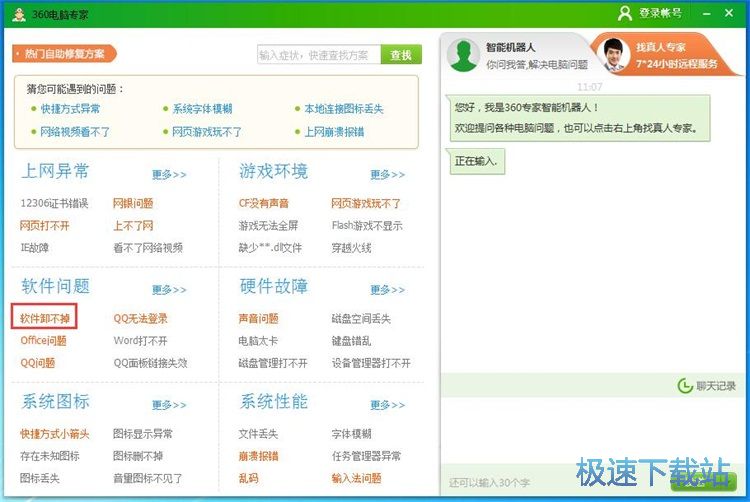750x502 pixels.
Task: Select 快捷方式小箭头 link
Action: (55, 434)
